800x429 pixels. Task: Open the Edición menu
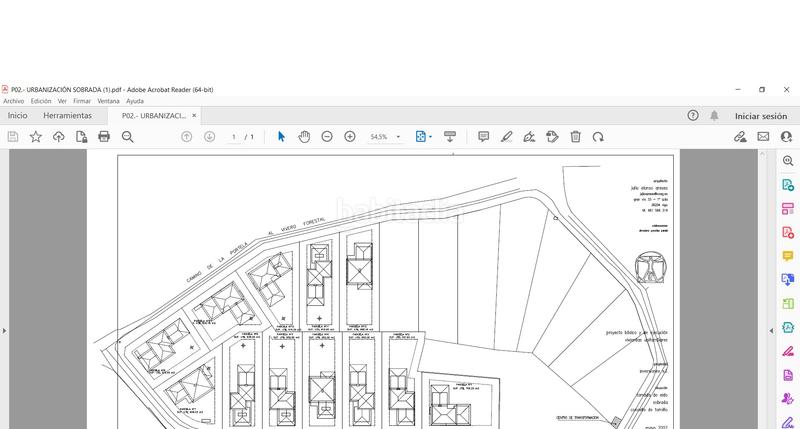click(41, 101)
